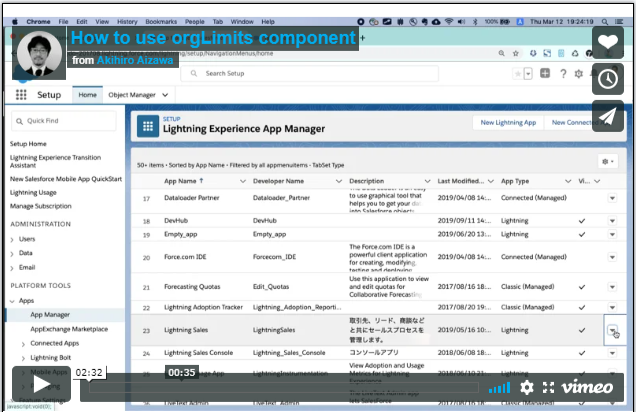The image size is (636, 412).
Task: Open Last Modified column menu chevron
Action: pyautogui.click(x=491, y=181)
